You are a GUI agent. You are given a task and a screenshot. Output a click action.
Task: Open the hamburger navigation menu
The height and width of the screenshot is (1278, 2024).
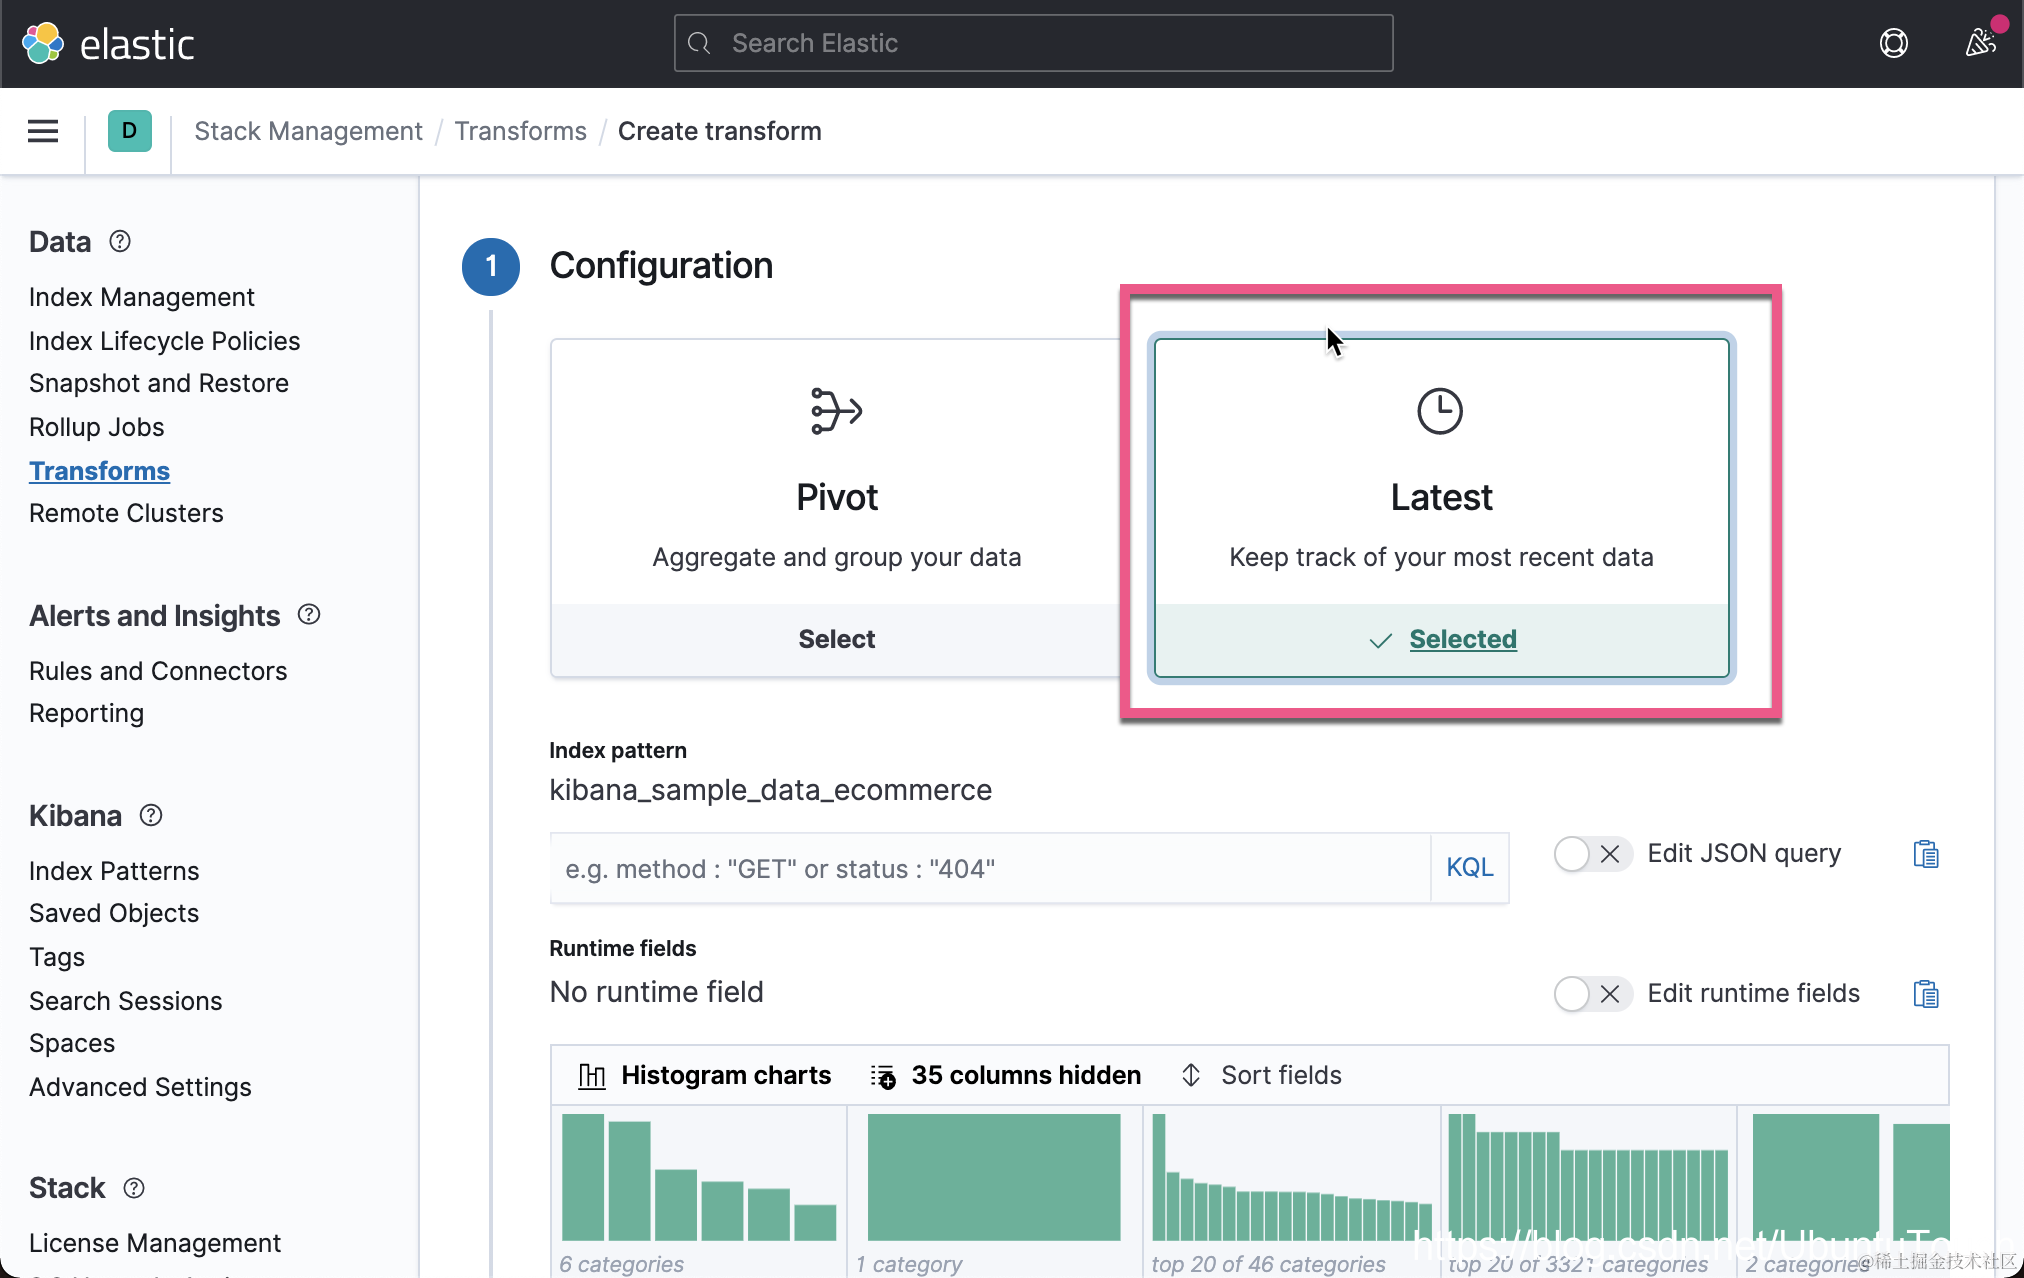(x=42, y=131)
